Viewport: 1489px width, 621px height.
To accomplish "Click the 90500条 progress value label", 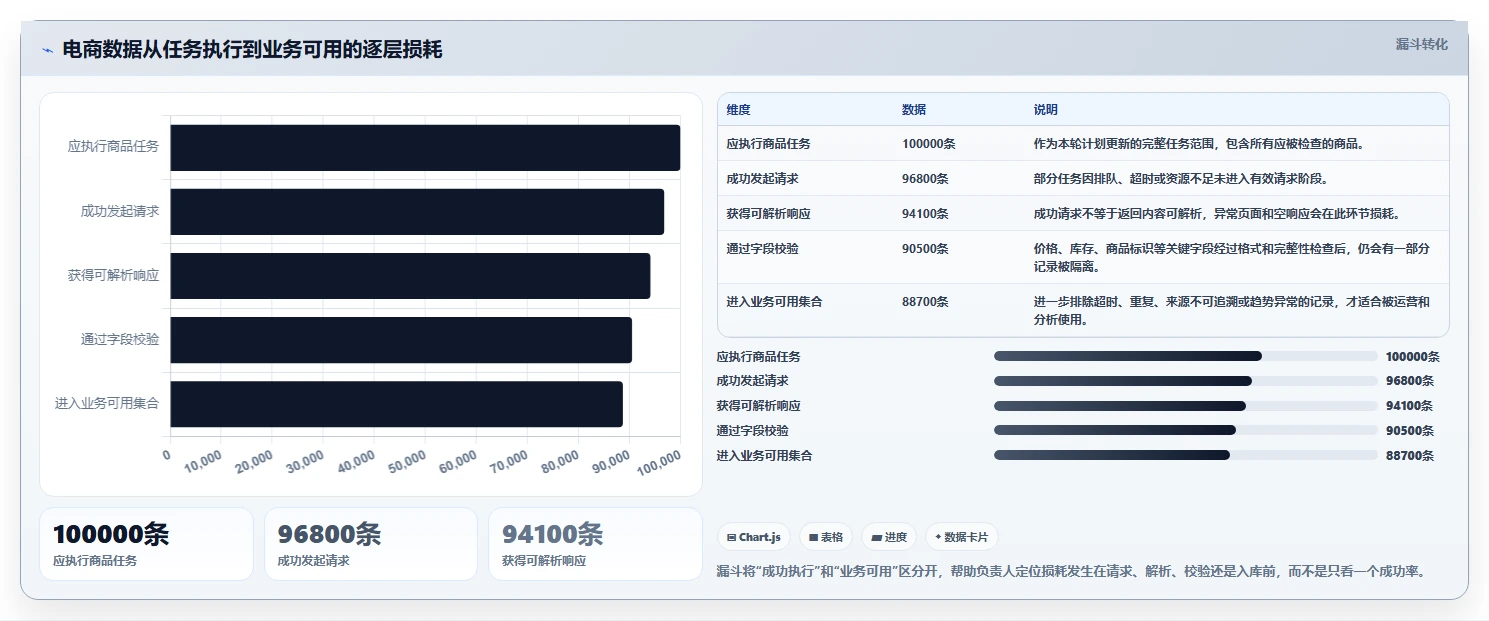I will (1410, 431).
